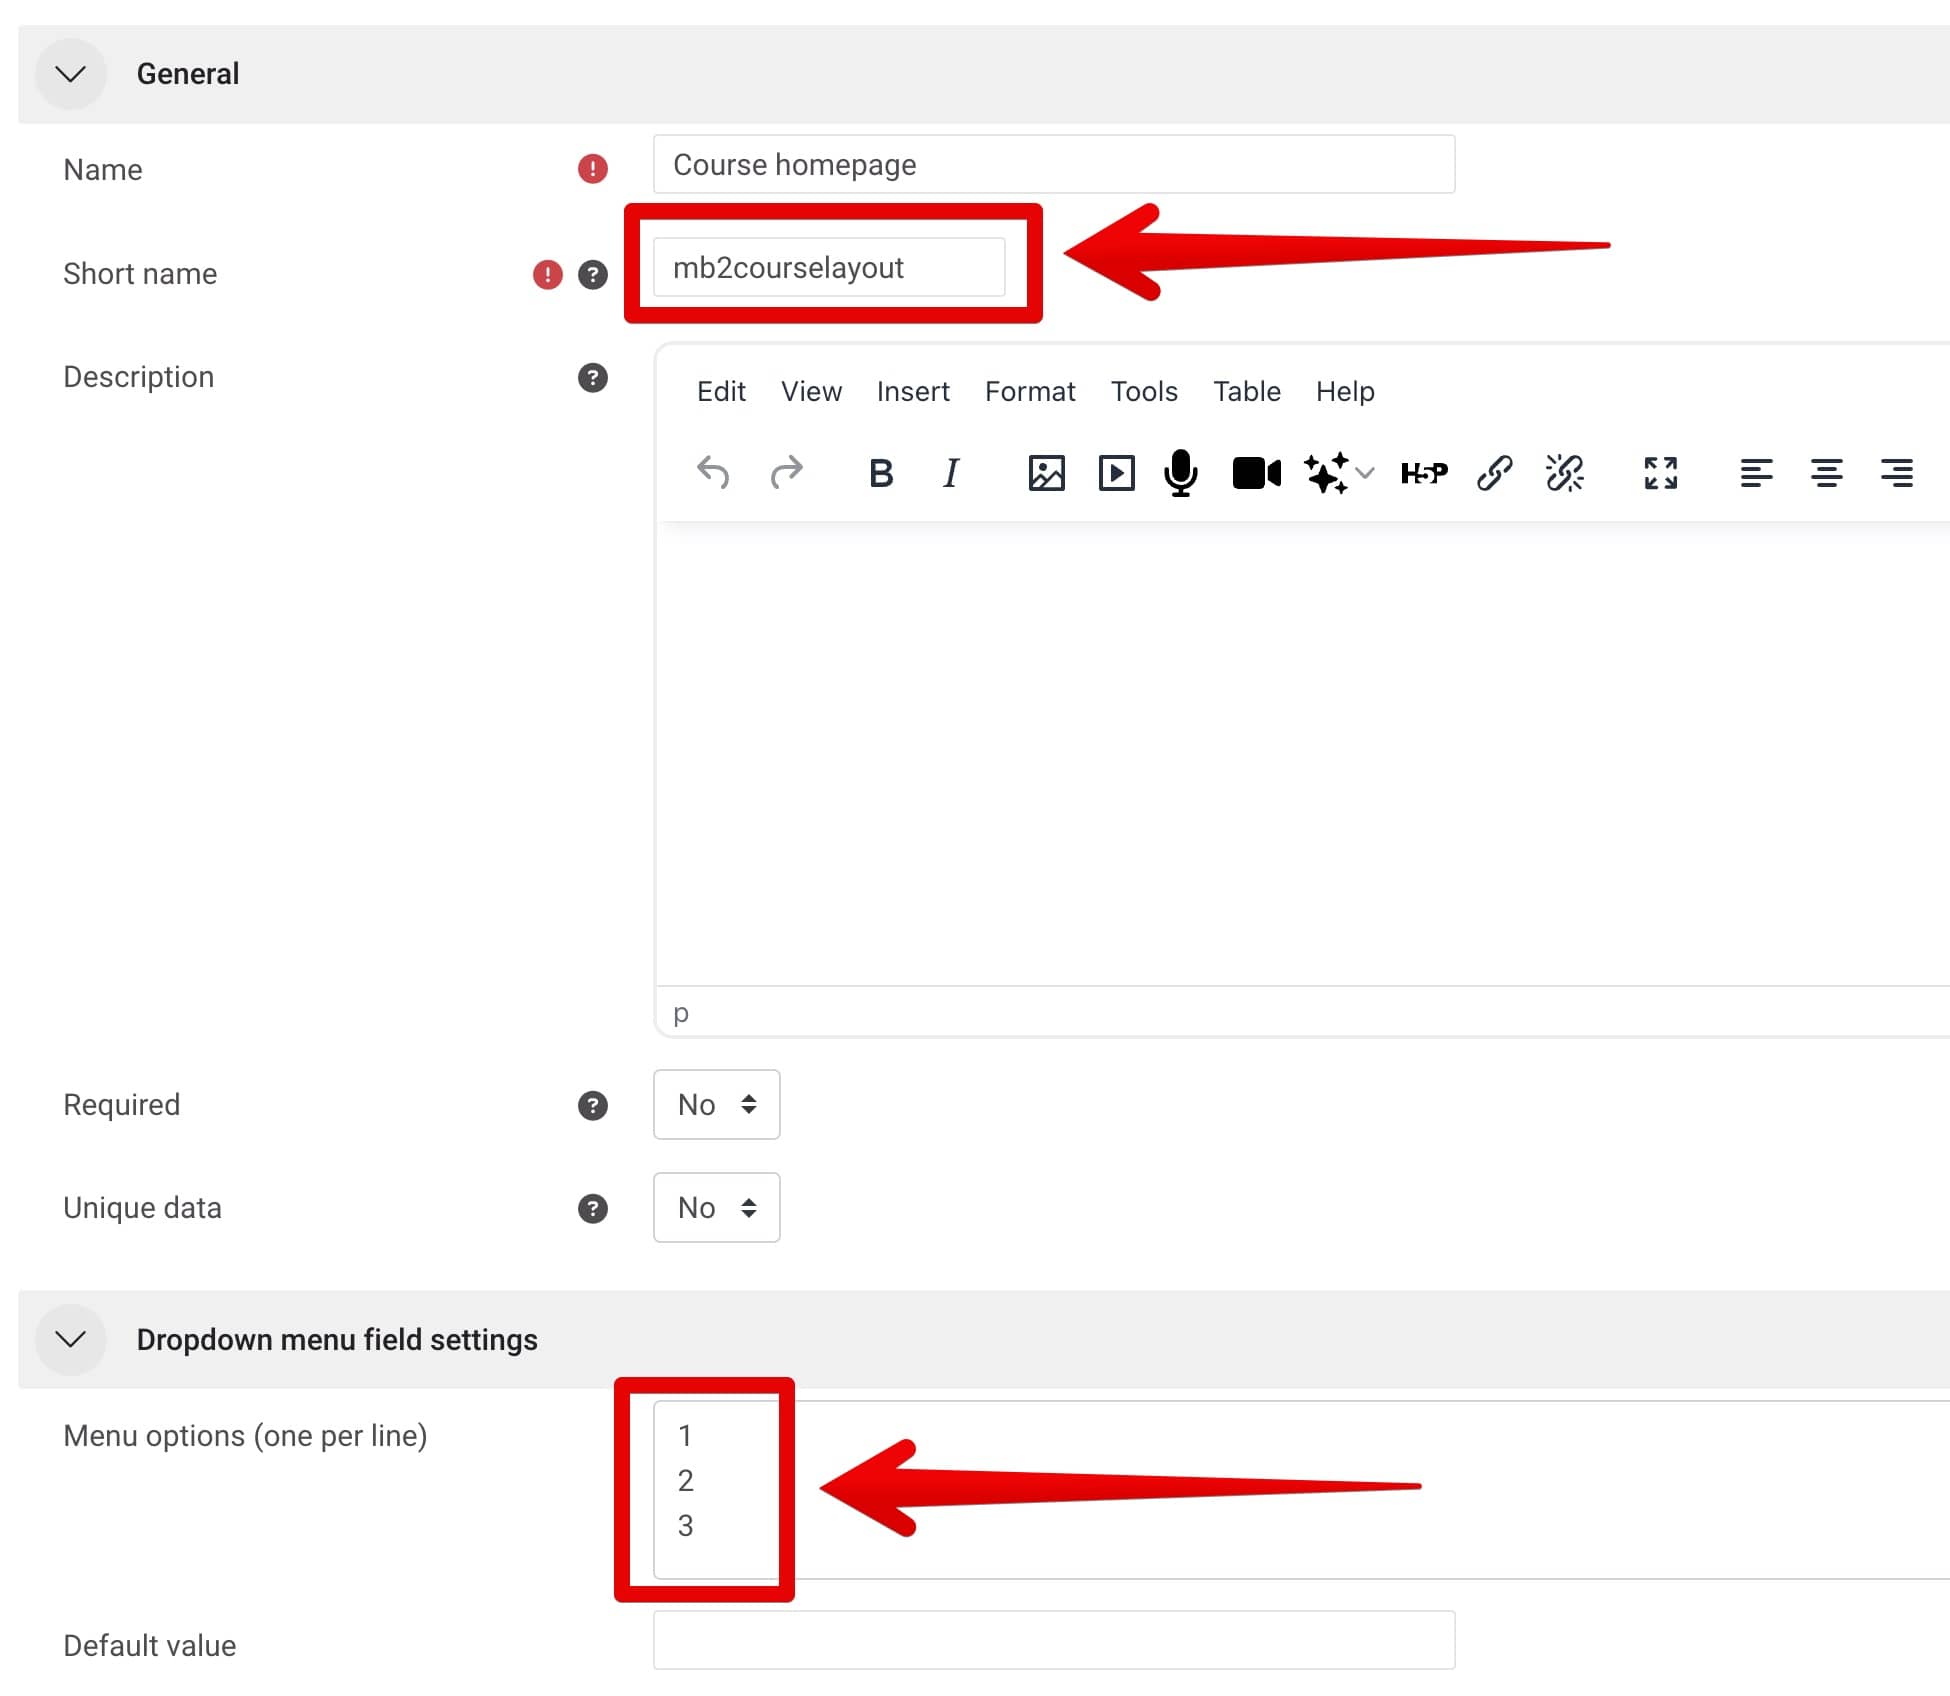
Task: Toggle italic formatting
Action: click(x=951, y=473)
